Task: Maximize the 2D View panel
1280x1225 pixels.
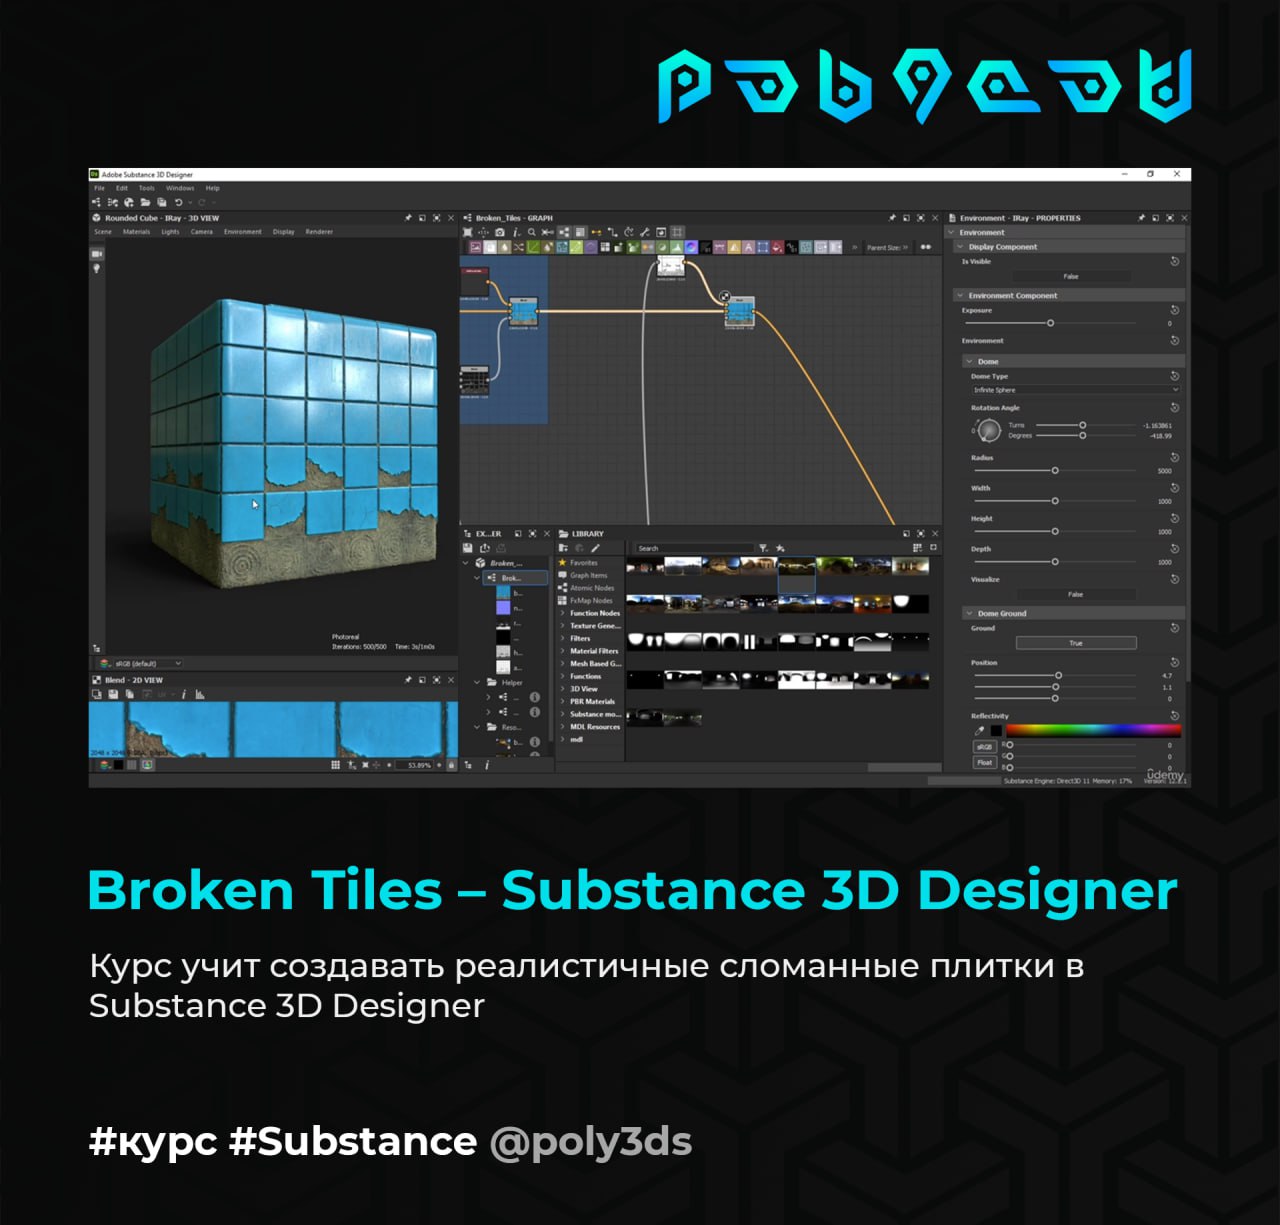Action: pos(437,680)
